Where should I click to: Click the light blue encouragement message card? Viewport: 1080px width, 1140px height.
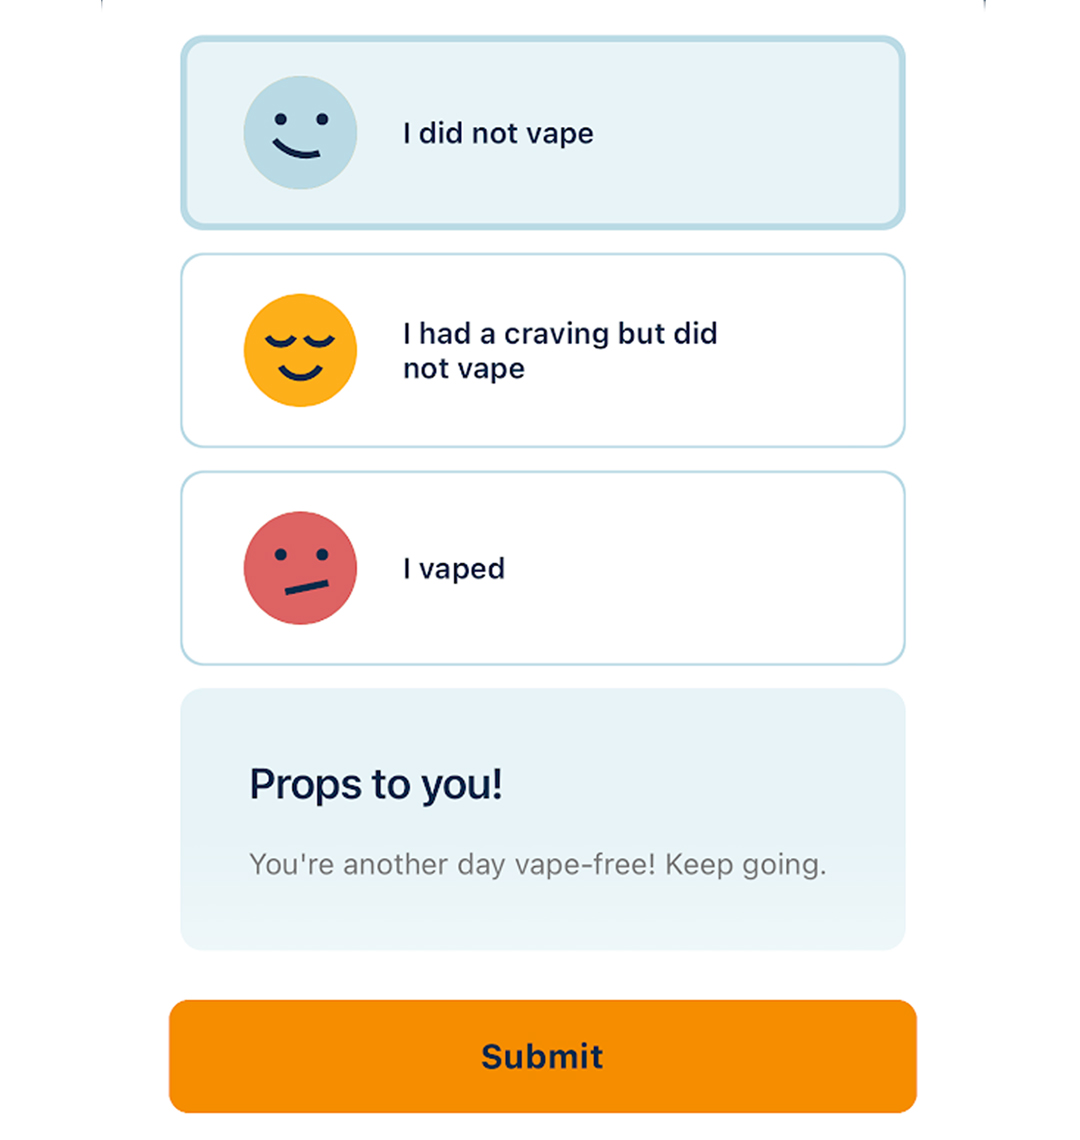tap(543, 819)
